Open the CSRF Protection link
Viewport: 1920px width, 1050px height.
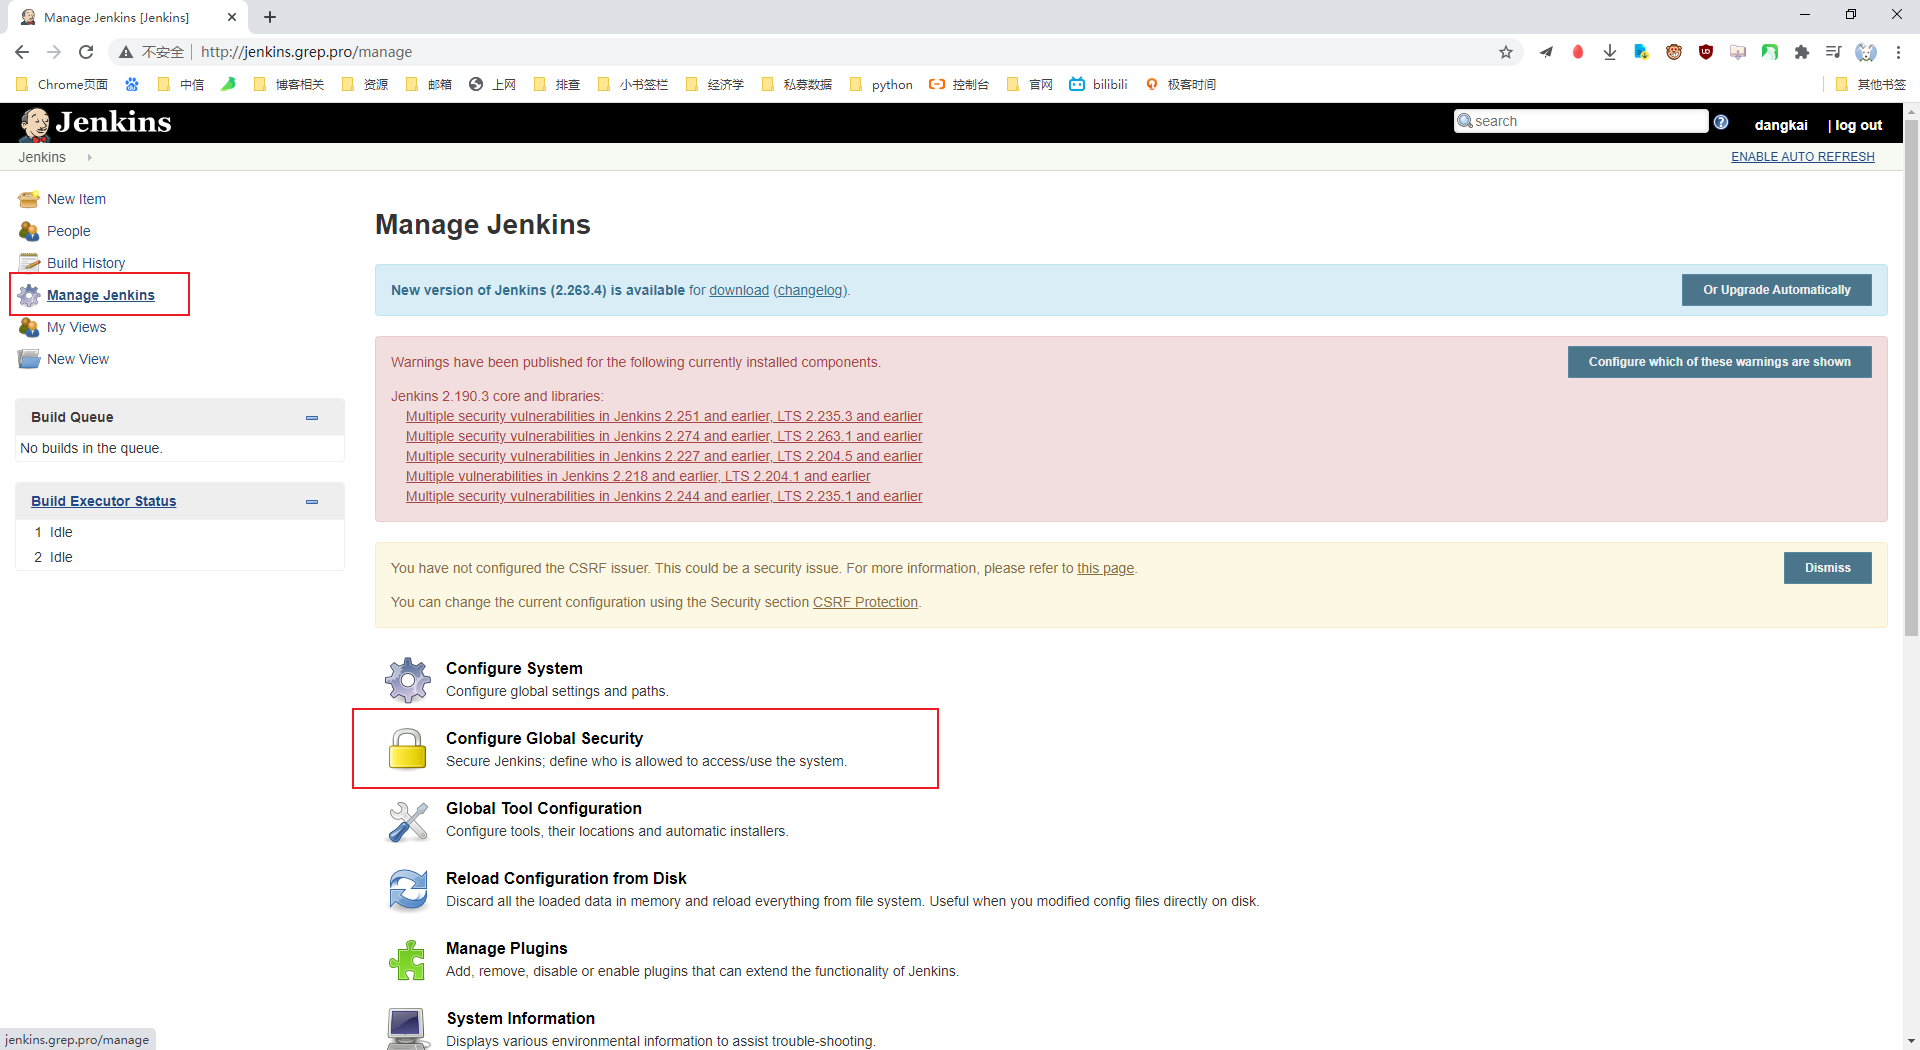pyautogui.click(x=865, y=602)
